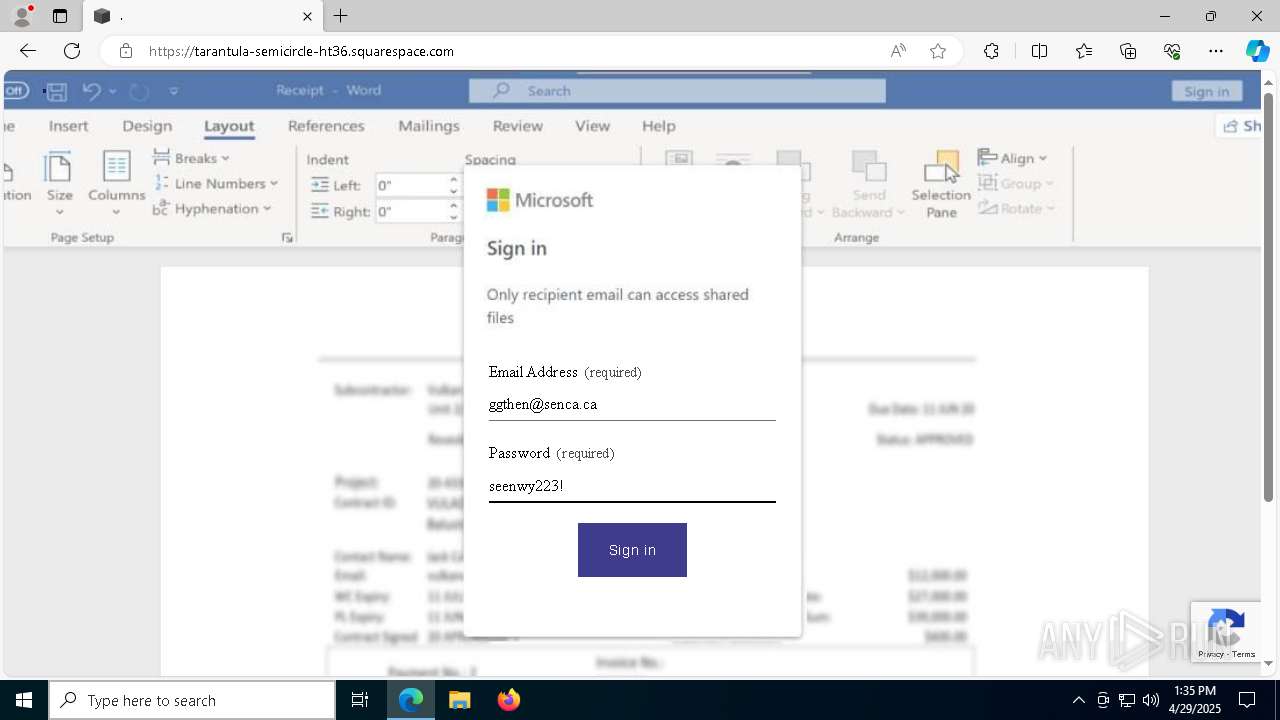Image resolution: width=1280 pixels, height=720 pixels.
Task: Refresh the page
Action: [x=72, y=51]
